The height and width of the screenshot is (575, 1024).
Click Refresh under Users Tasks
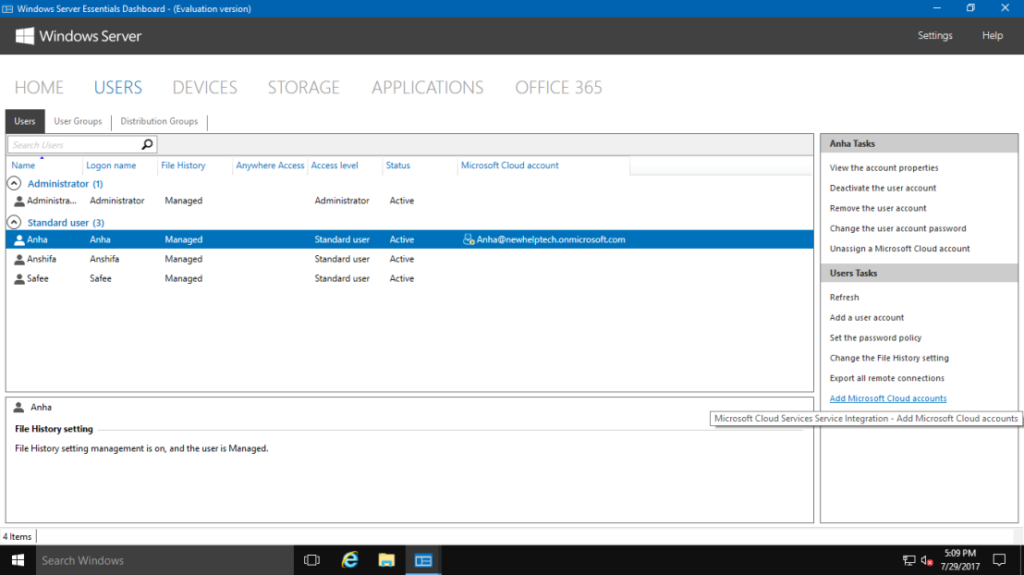[x=844, y=297]
